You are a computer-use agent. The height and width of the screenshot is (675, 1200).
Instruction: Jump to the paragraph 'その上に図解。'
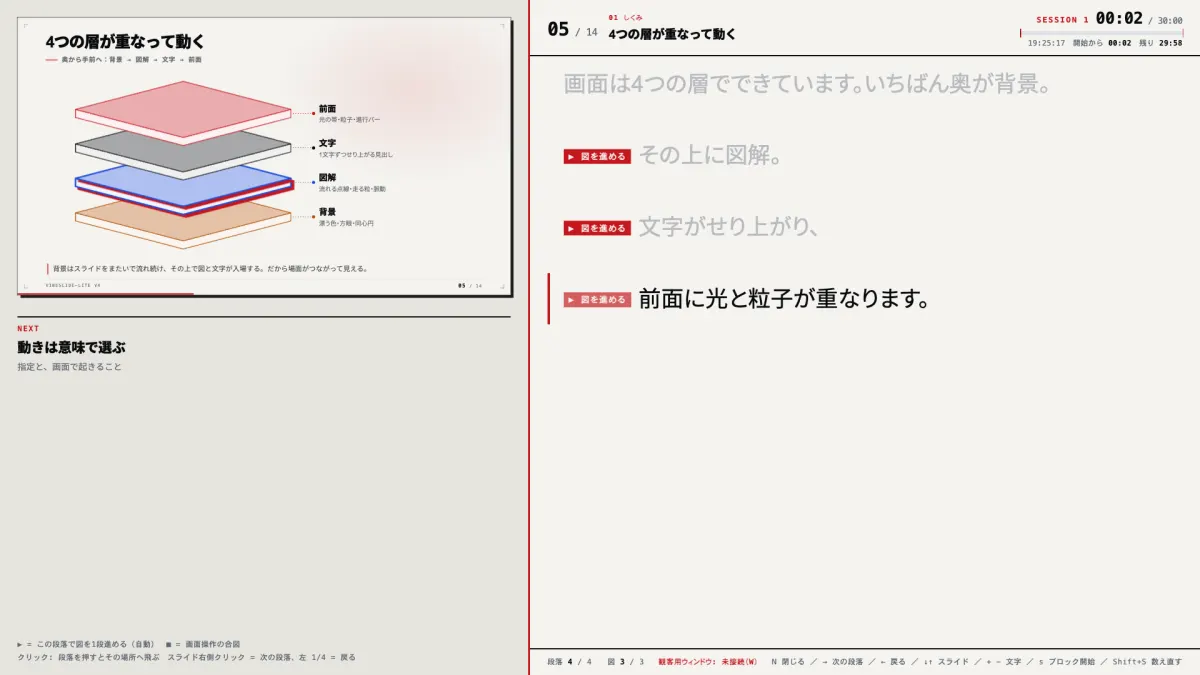tap(709, 156)
